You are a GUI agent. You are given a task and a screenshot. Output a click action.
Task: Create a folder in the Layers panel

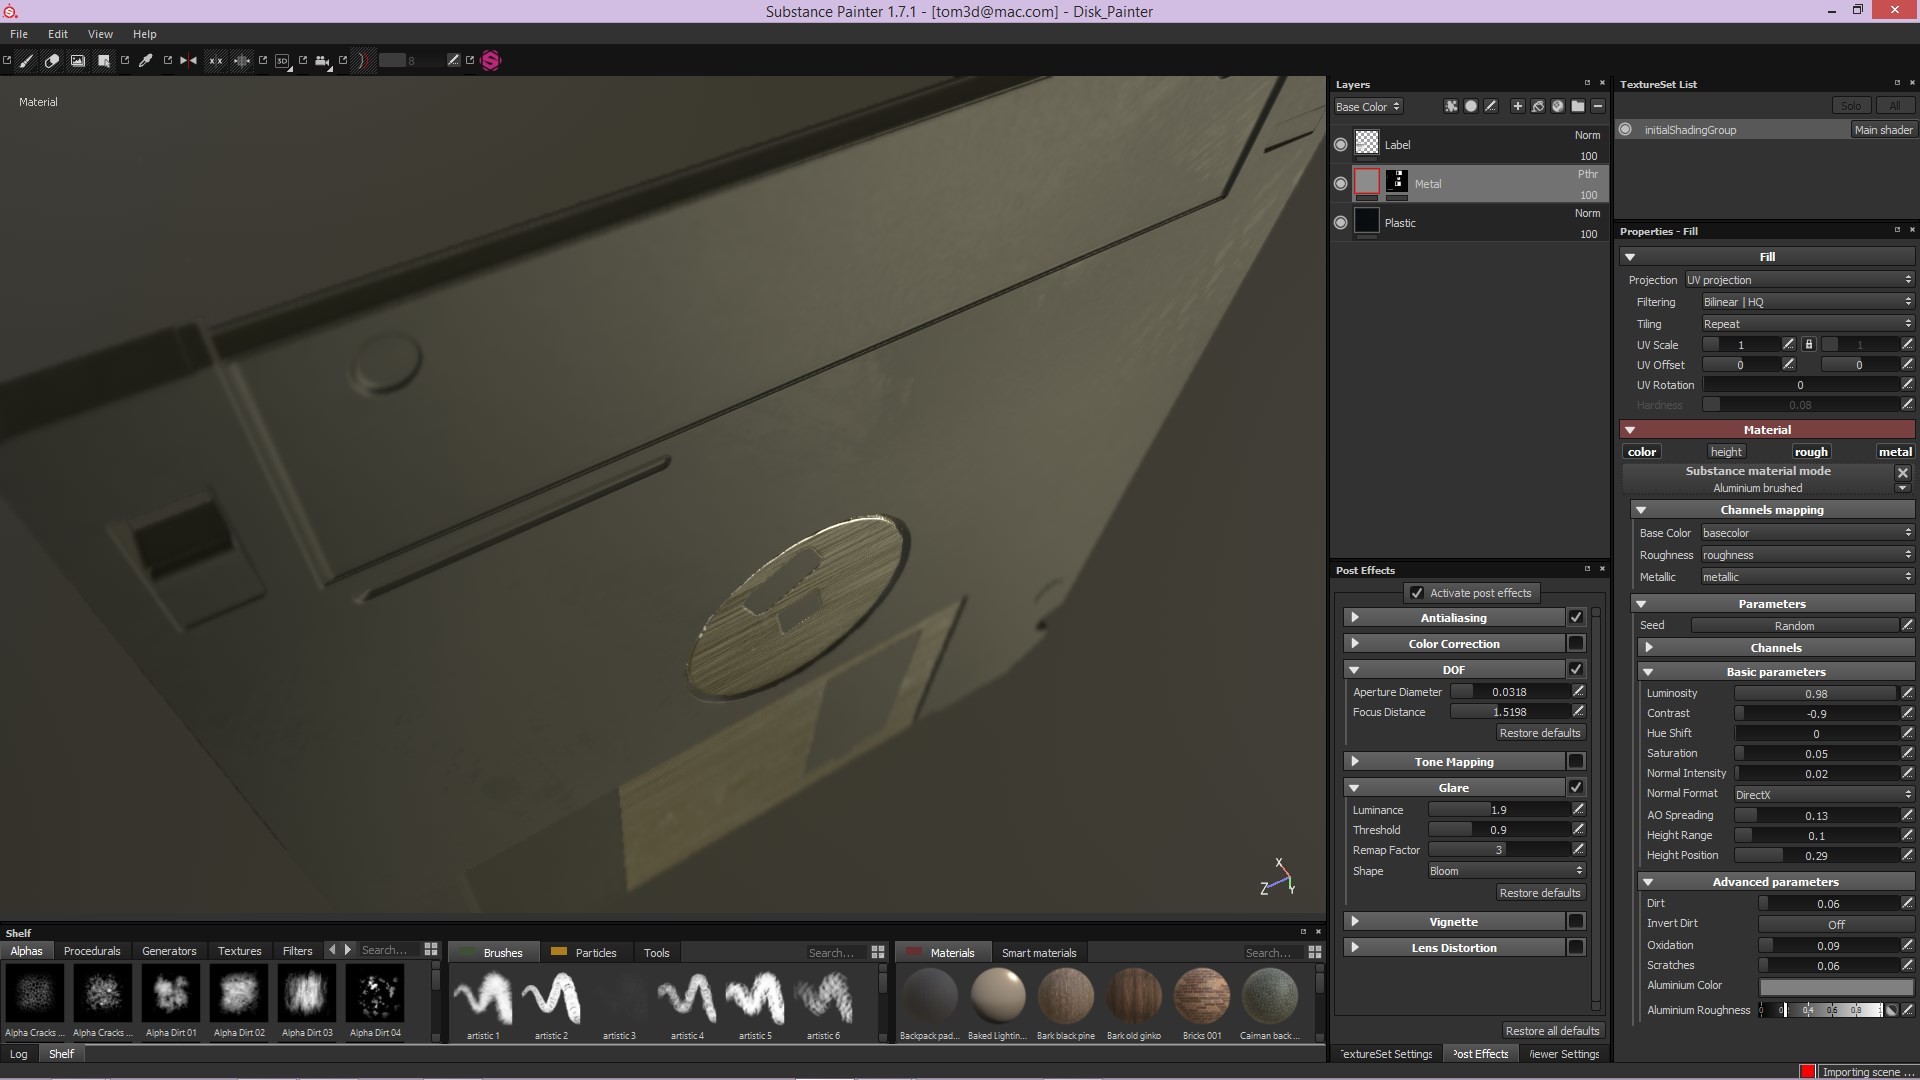[x=1577, y=106]
